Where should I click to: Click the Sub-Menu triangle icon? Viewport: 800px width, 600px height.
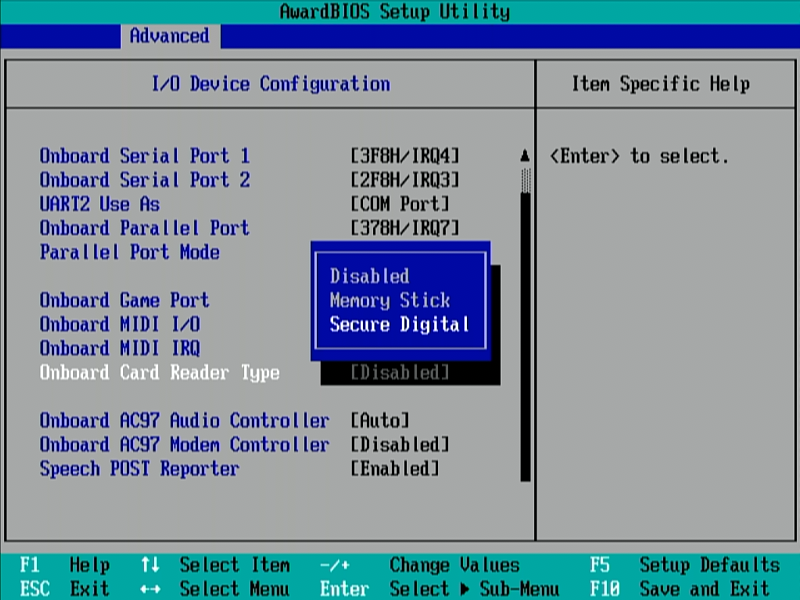(x=465, y=589)
